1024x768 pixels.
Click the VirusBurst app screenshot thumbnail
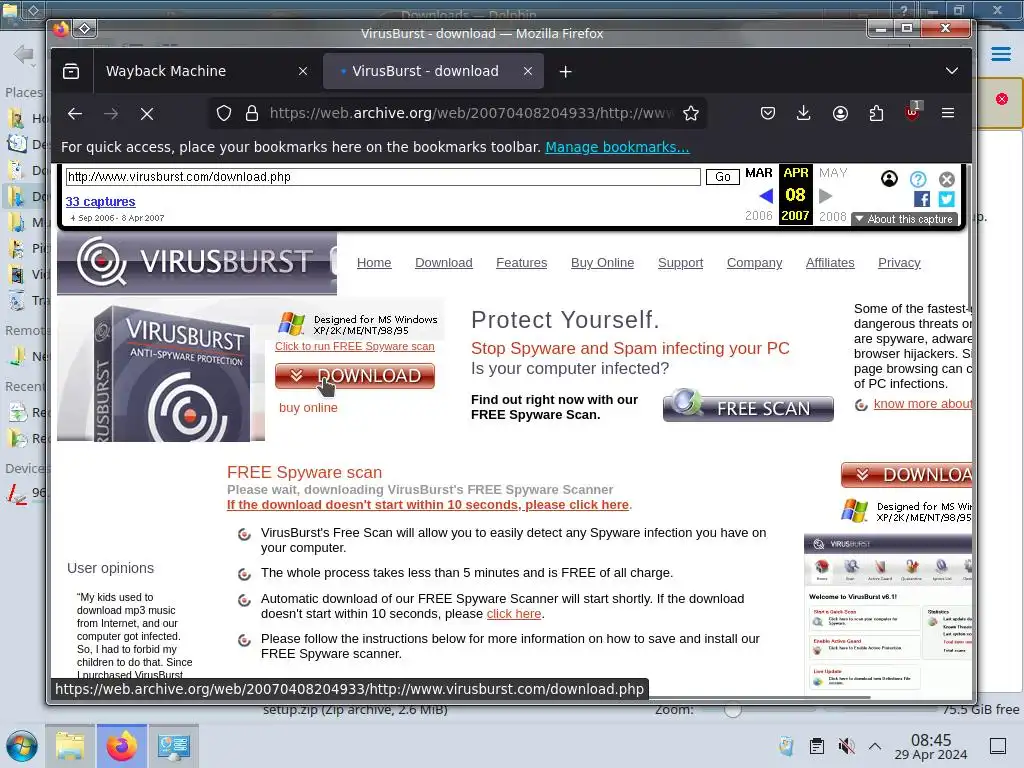click(888, 614)
